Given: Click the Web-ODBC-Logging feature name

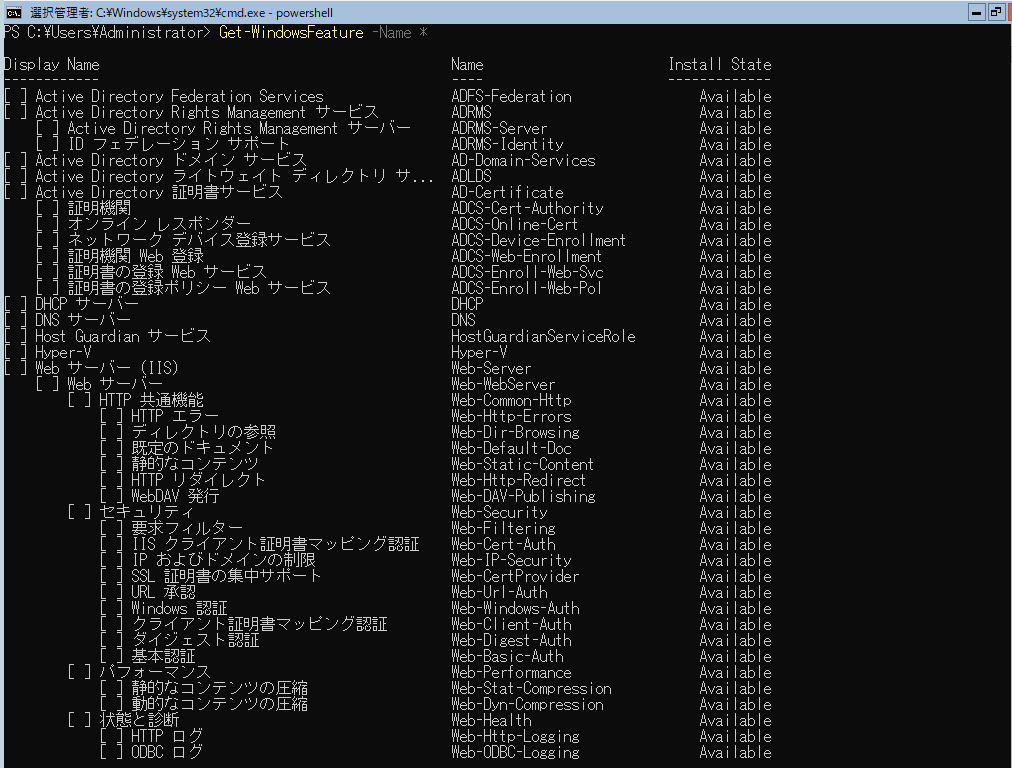Looking at the screenshot, I should [515, 753].
